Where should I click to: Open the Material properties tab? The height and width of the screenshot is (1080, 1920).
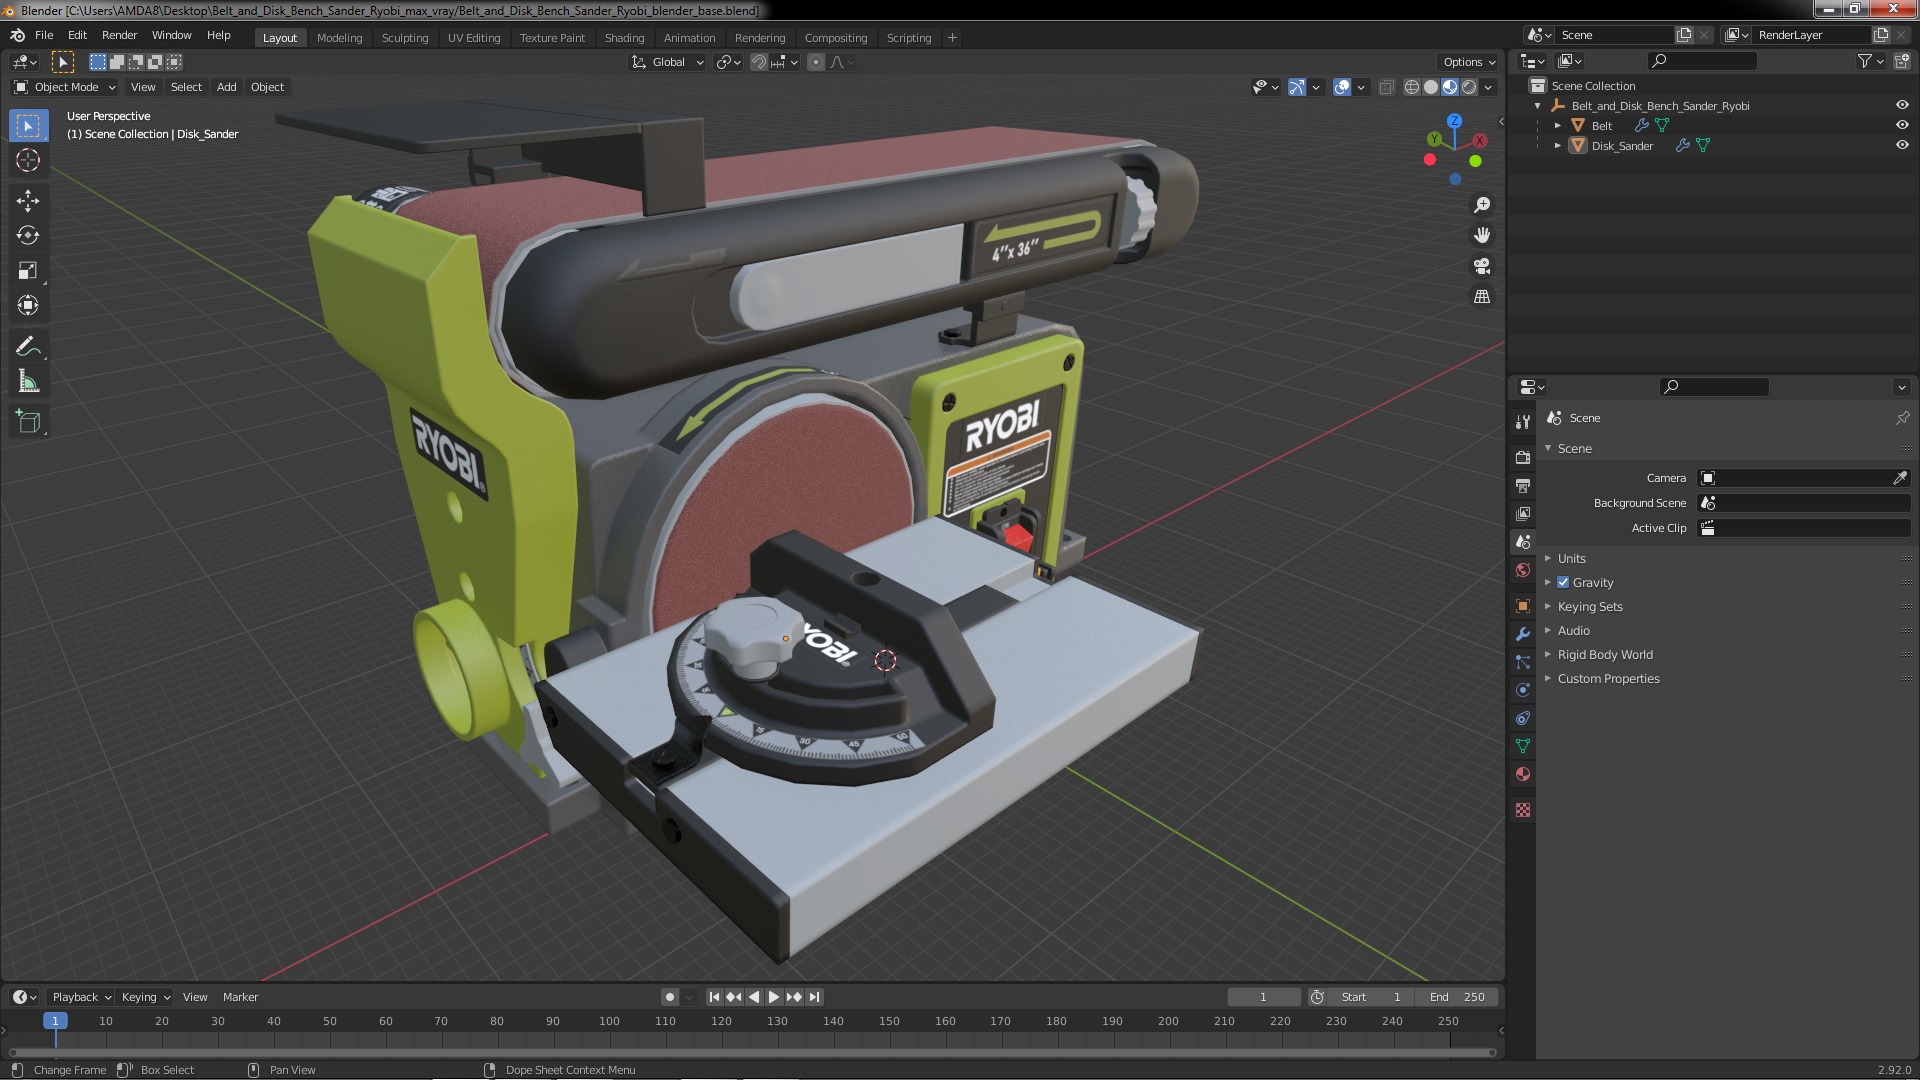1522,774
